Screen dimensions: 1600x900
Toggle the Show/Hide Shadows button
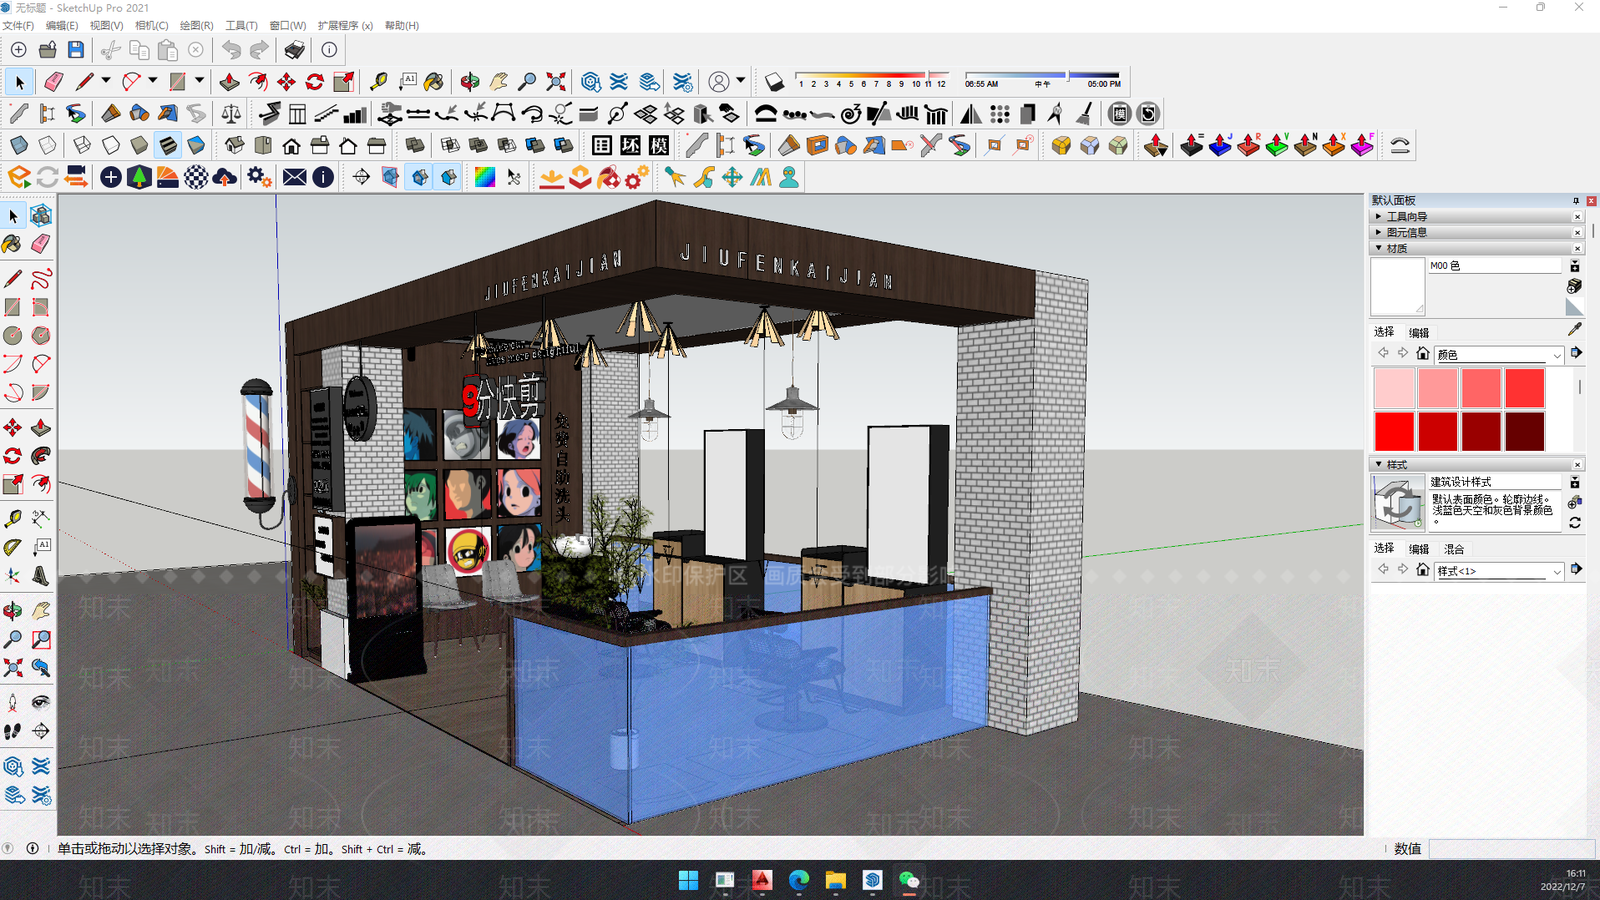pyautogui.click(x=775, y=81)
